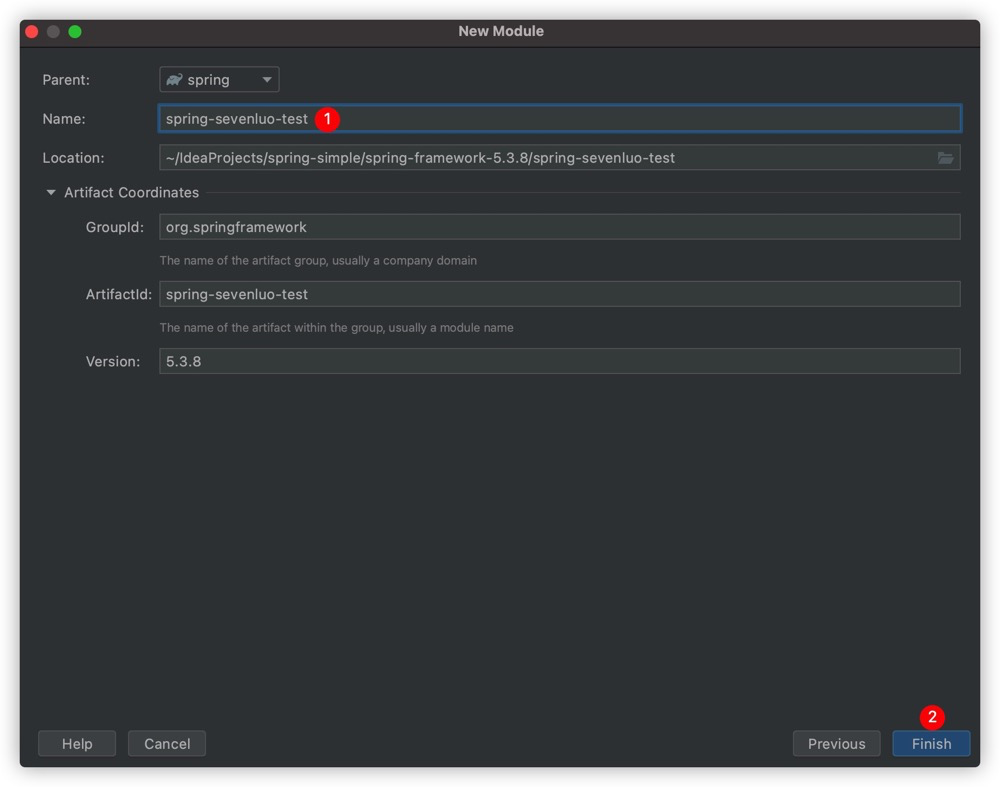The height and width of the screenshot is (787, 1000).
Task: Click Finish to create the module
Action: (x=931, y=744)
